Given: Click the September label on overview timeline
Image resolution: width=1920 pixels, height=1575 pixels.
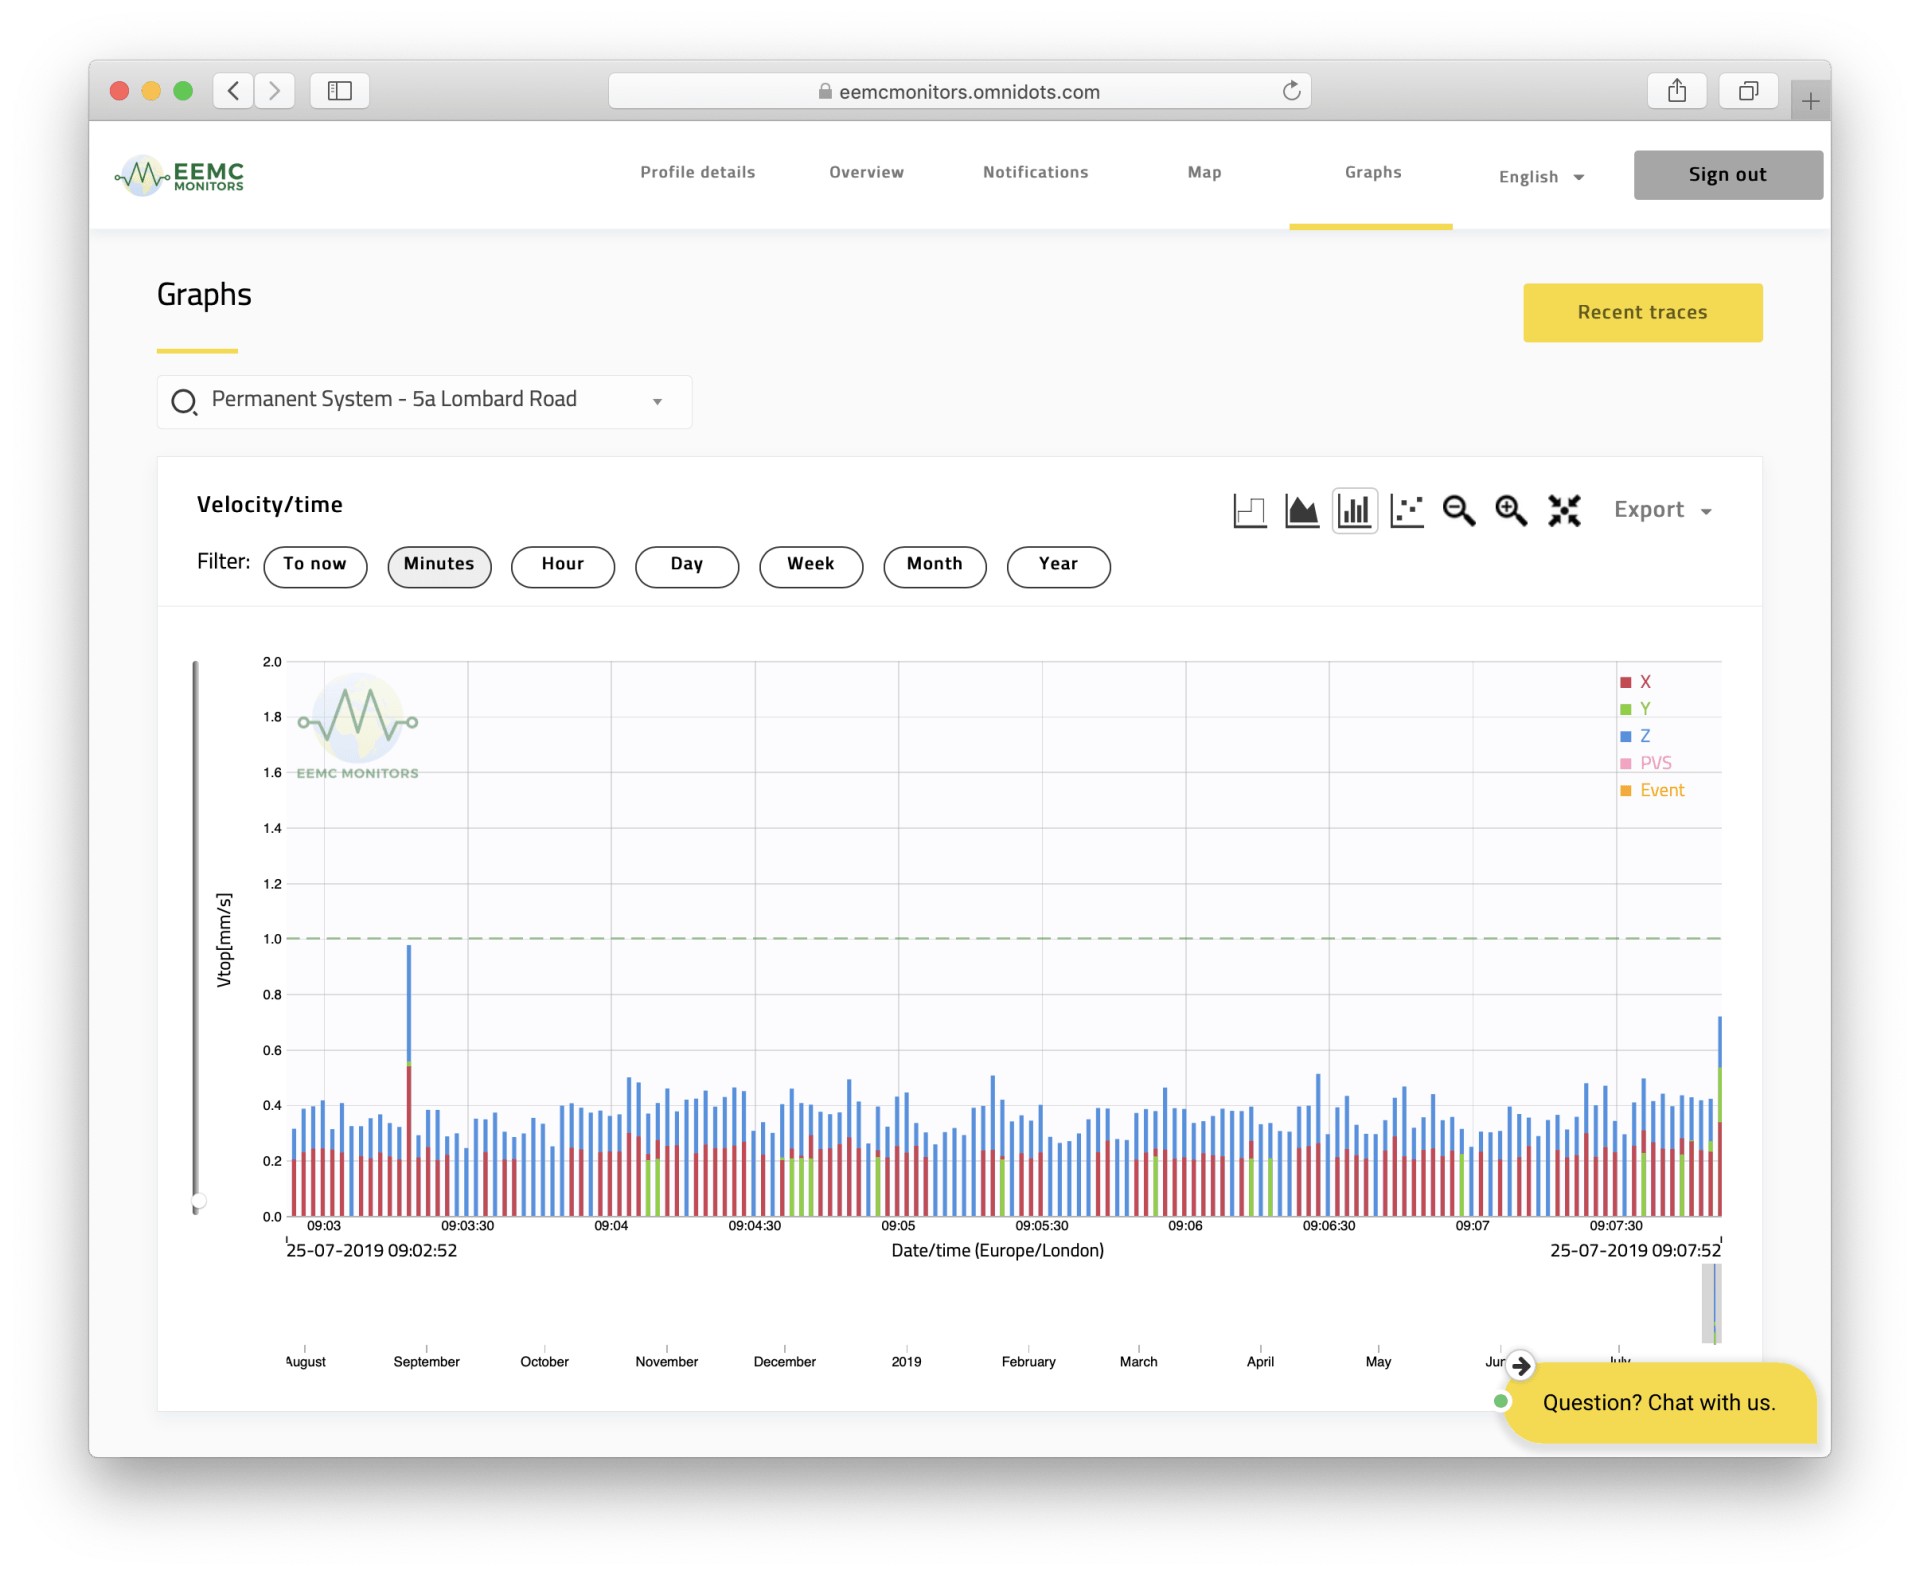Looking at the screenshot, I should 426,1361.
